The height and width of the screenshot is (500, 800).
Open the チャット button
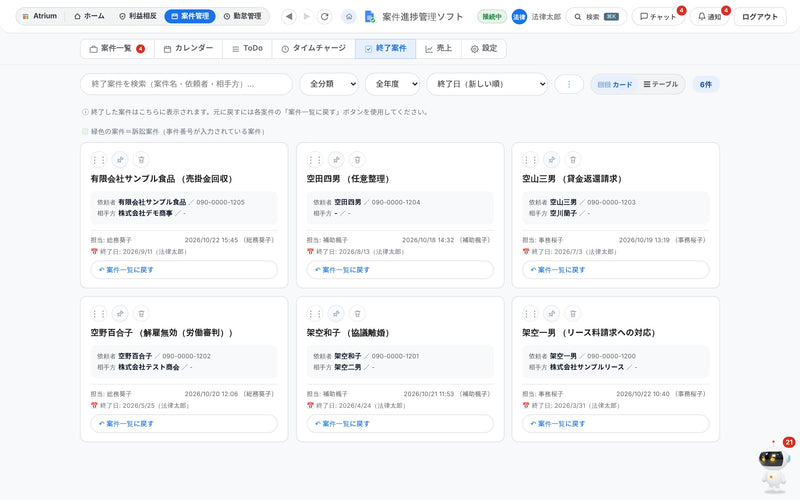click(x=658, y=17)
